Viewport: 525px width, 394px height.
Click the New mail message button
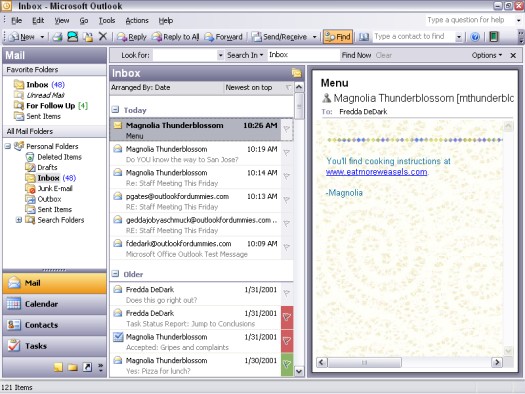coord(22,37)
